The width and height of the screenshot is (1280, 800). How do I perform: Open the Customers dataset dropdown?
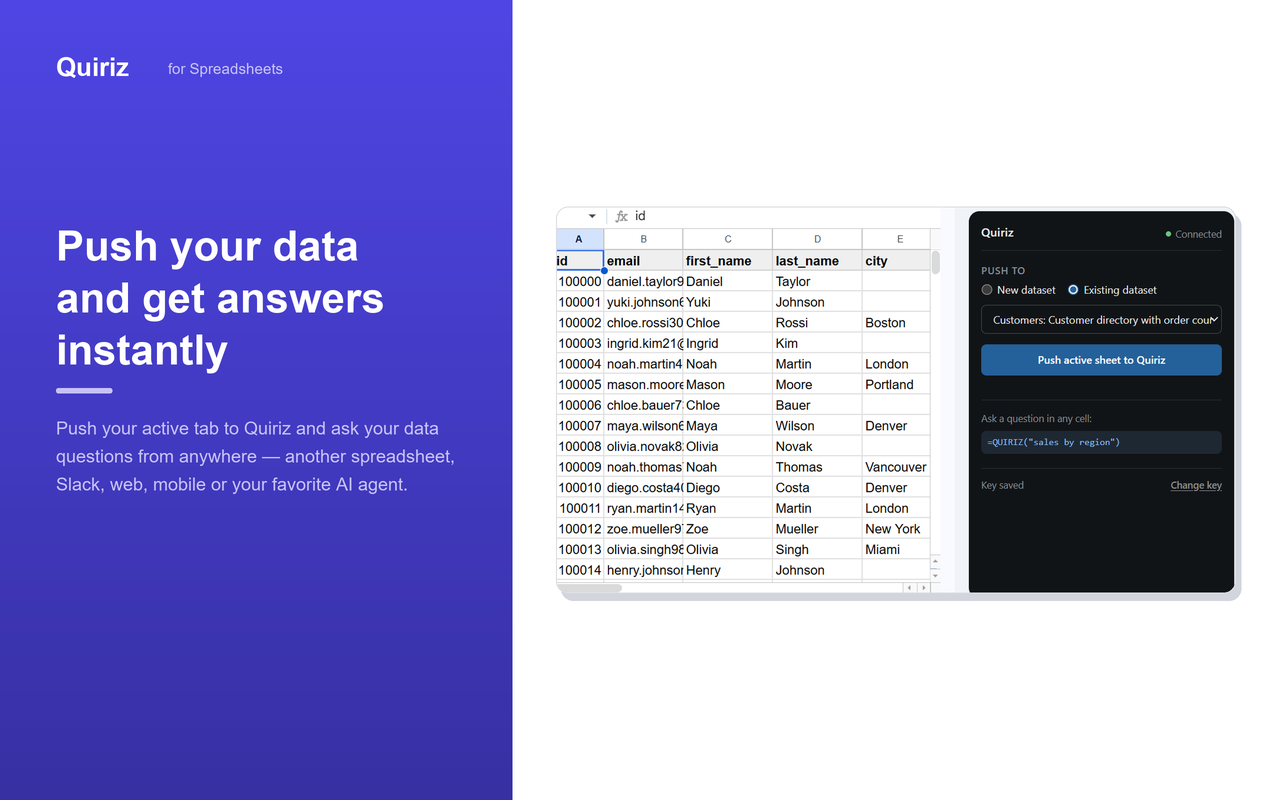coord(1101,320)
